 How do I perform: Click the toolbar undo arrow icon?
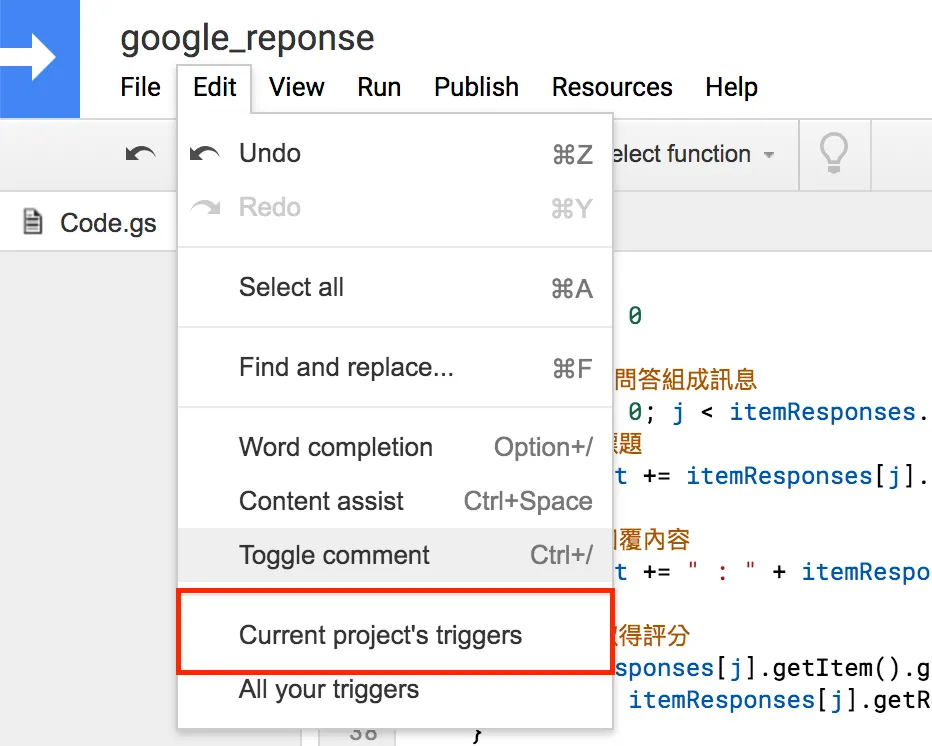(x=140, y=155)
